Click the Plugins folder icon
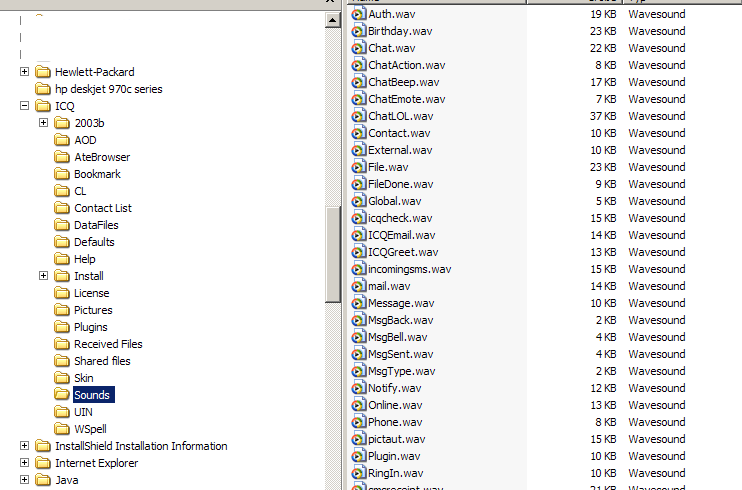This screenshot has height=490, width=742. click(x=62, y=327)
